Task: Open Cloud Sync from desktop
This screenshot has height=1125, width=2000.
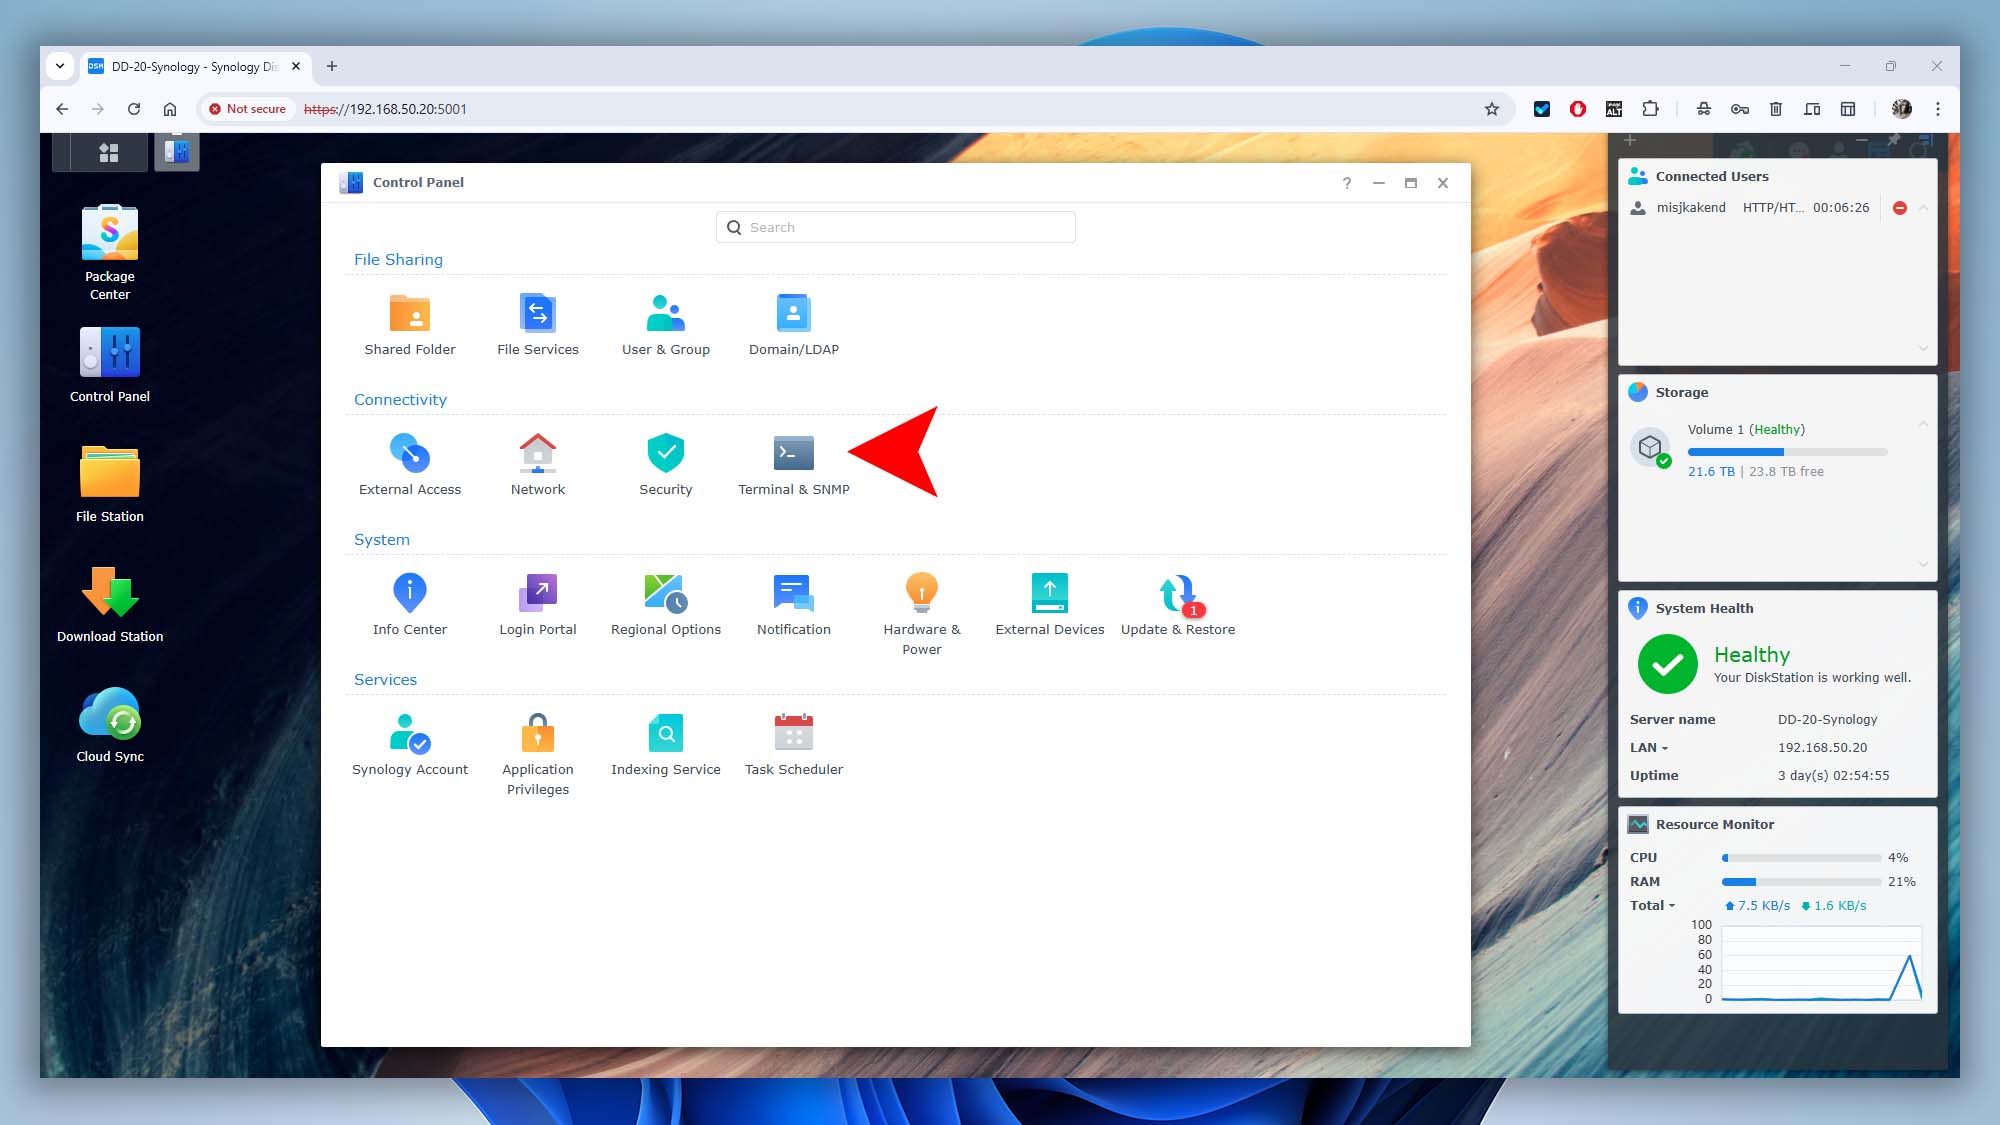Action: 110,725
